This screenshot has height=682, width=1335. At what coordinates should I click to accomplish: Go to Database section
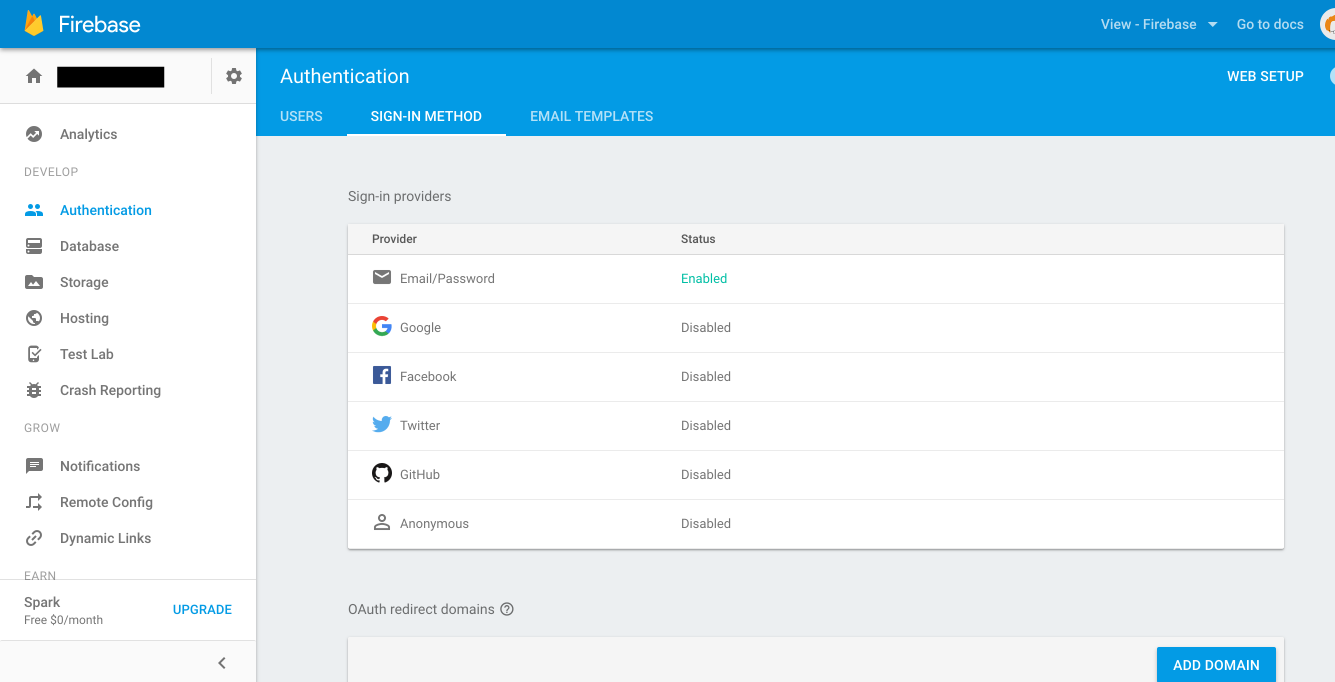[89, 246]
